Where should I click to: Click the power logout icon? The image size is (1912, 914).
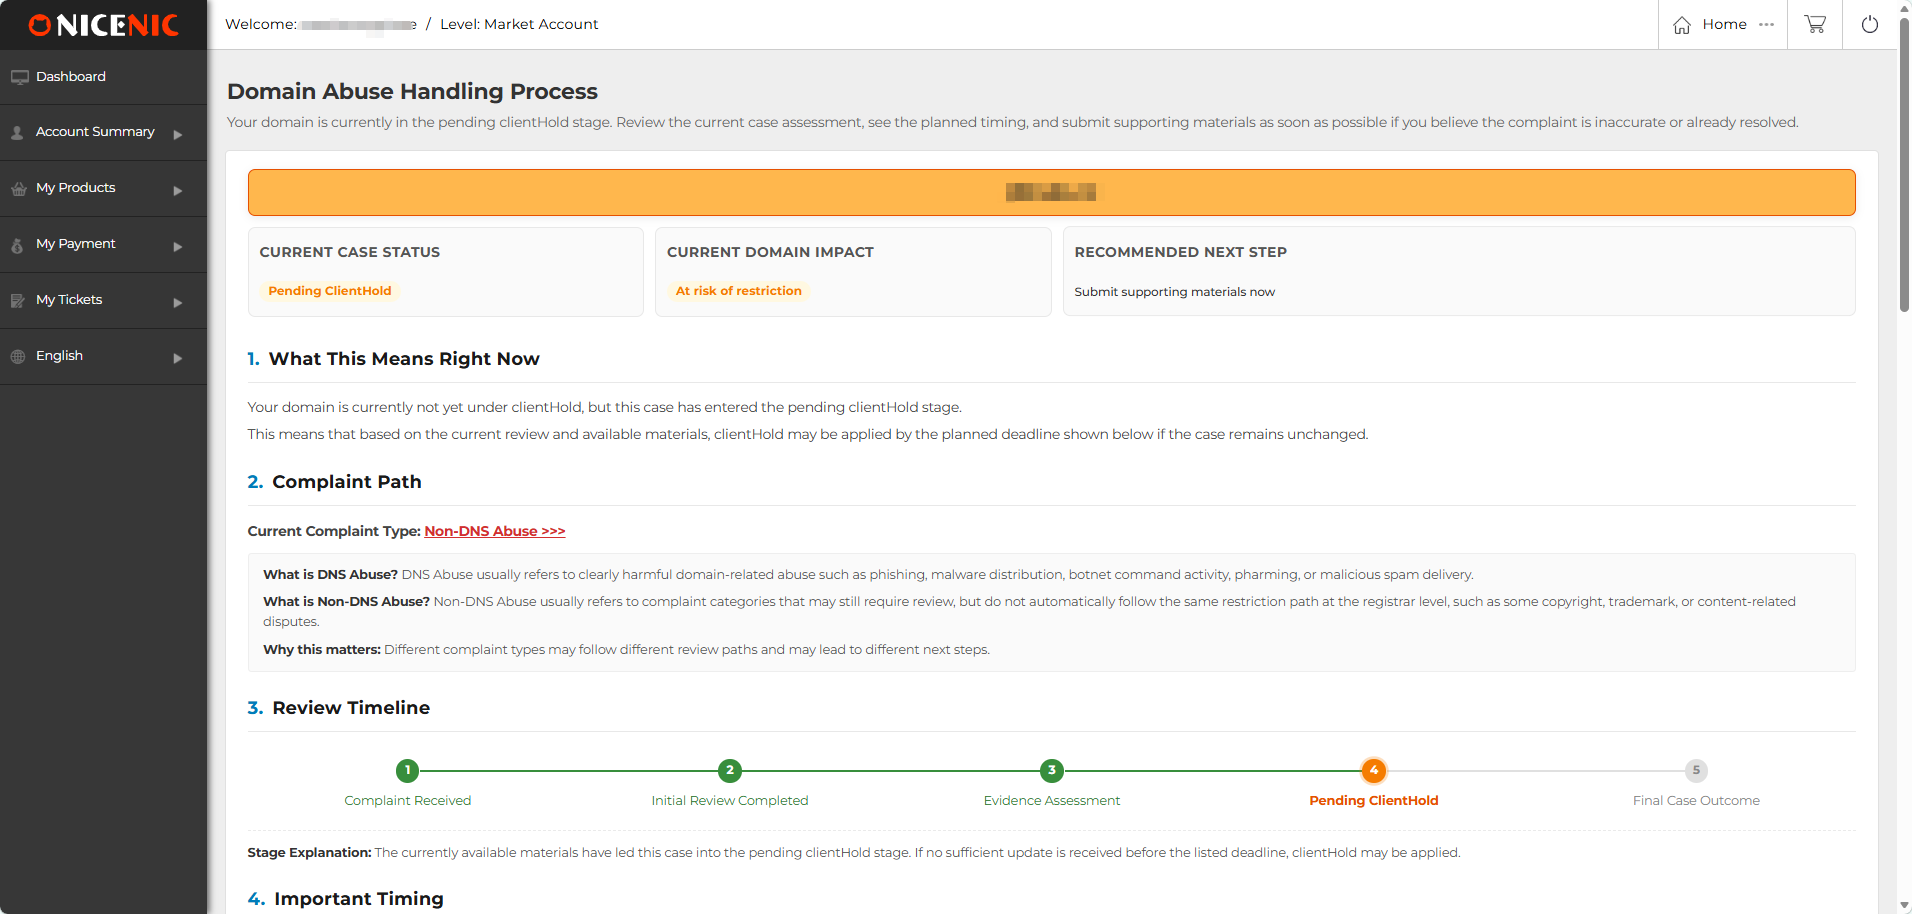tap(1869, 24)
